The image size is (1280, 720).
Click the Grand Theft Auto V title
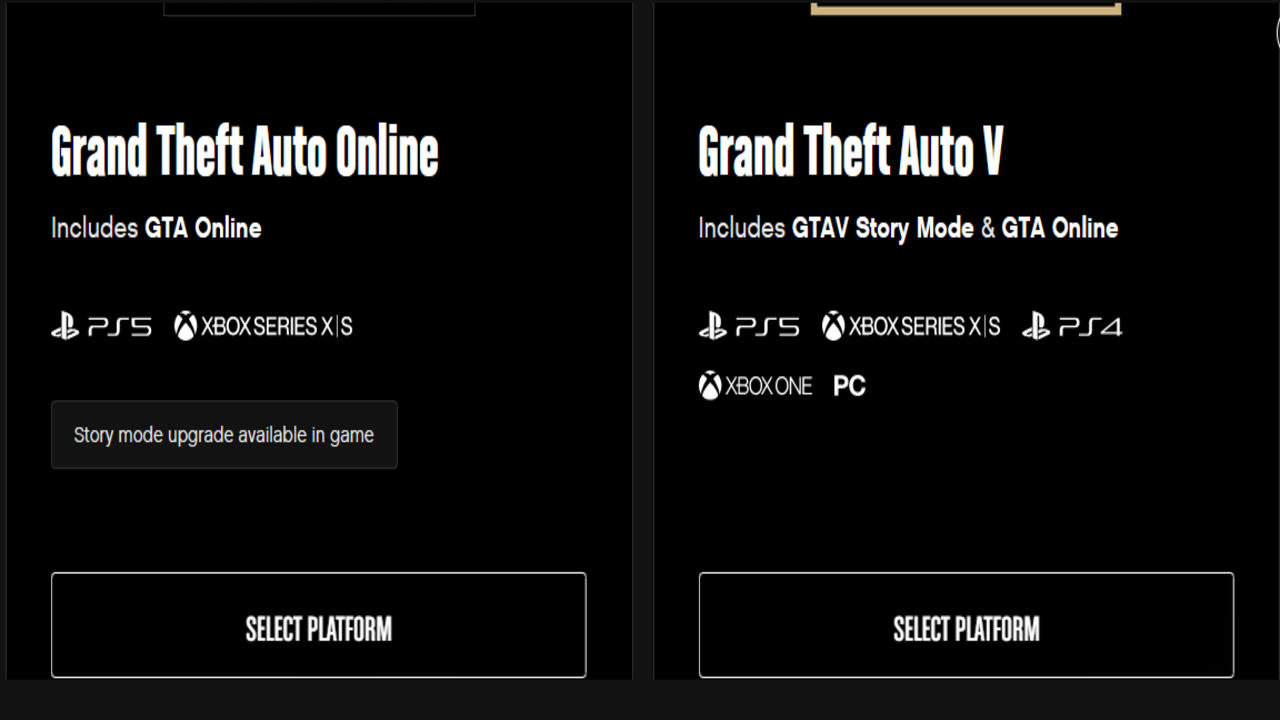point(850,152)
